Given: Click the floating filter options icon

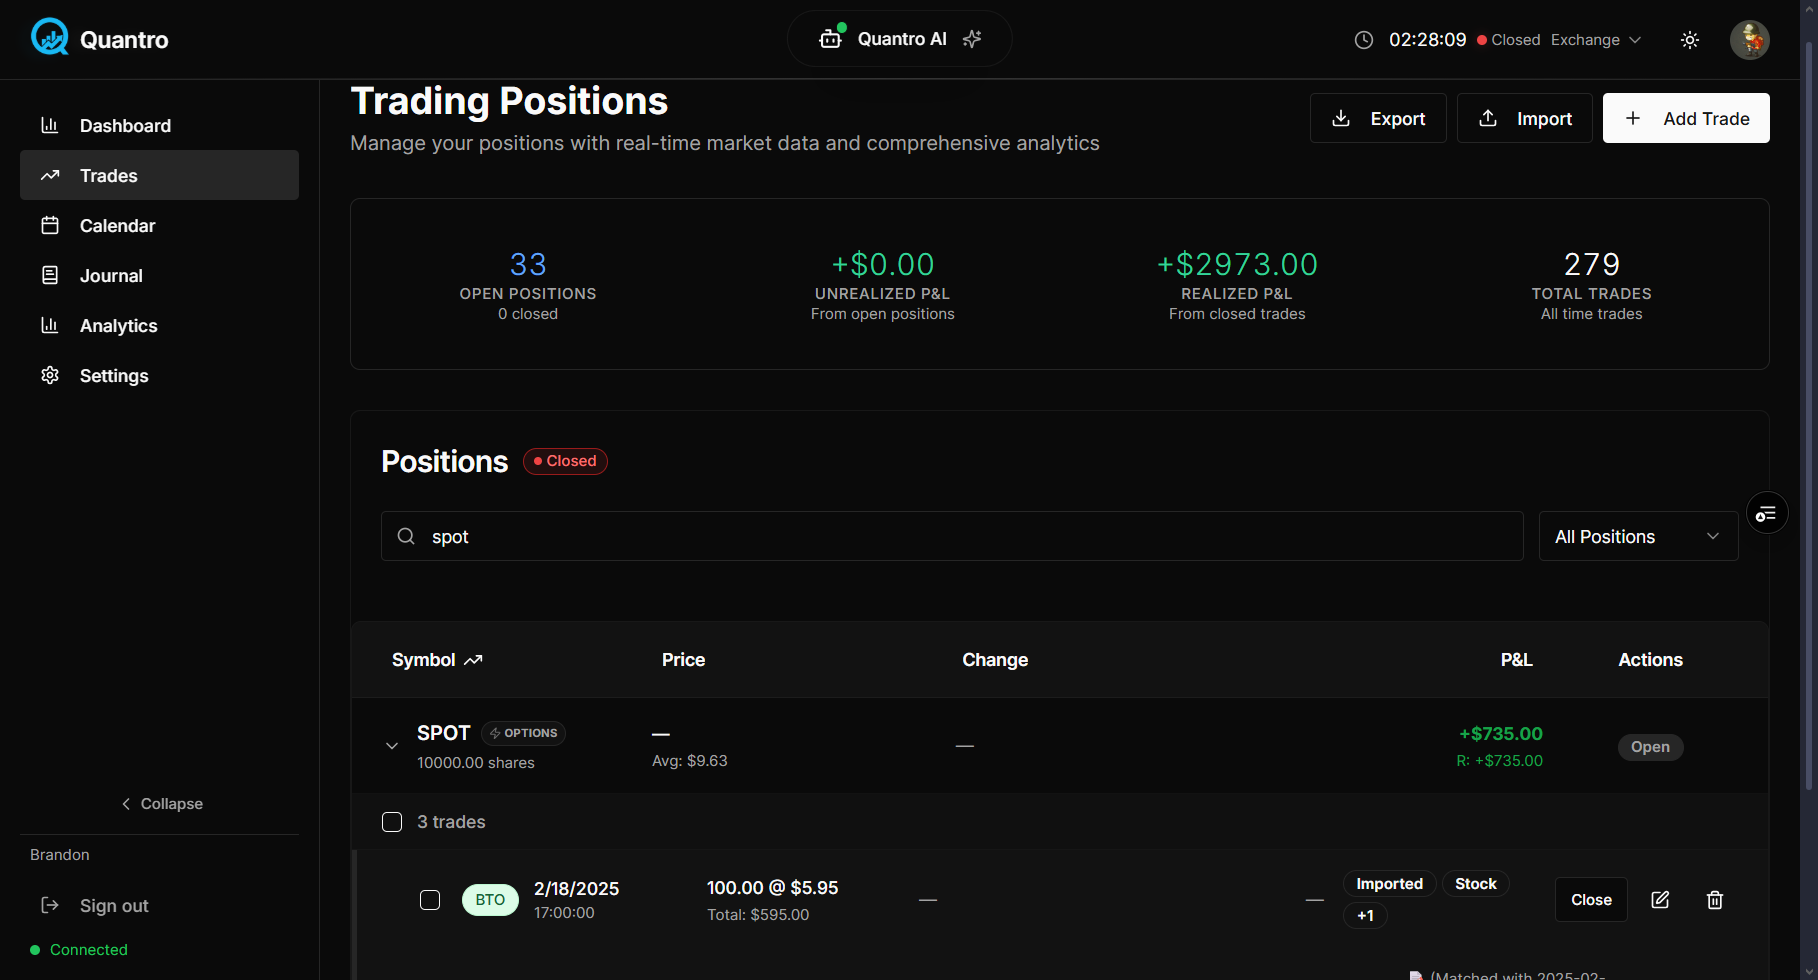Looking at the screenshot, I should pyautogui.click(x=1767, y=513).
